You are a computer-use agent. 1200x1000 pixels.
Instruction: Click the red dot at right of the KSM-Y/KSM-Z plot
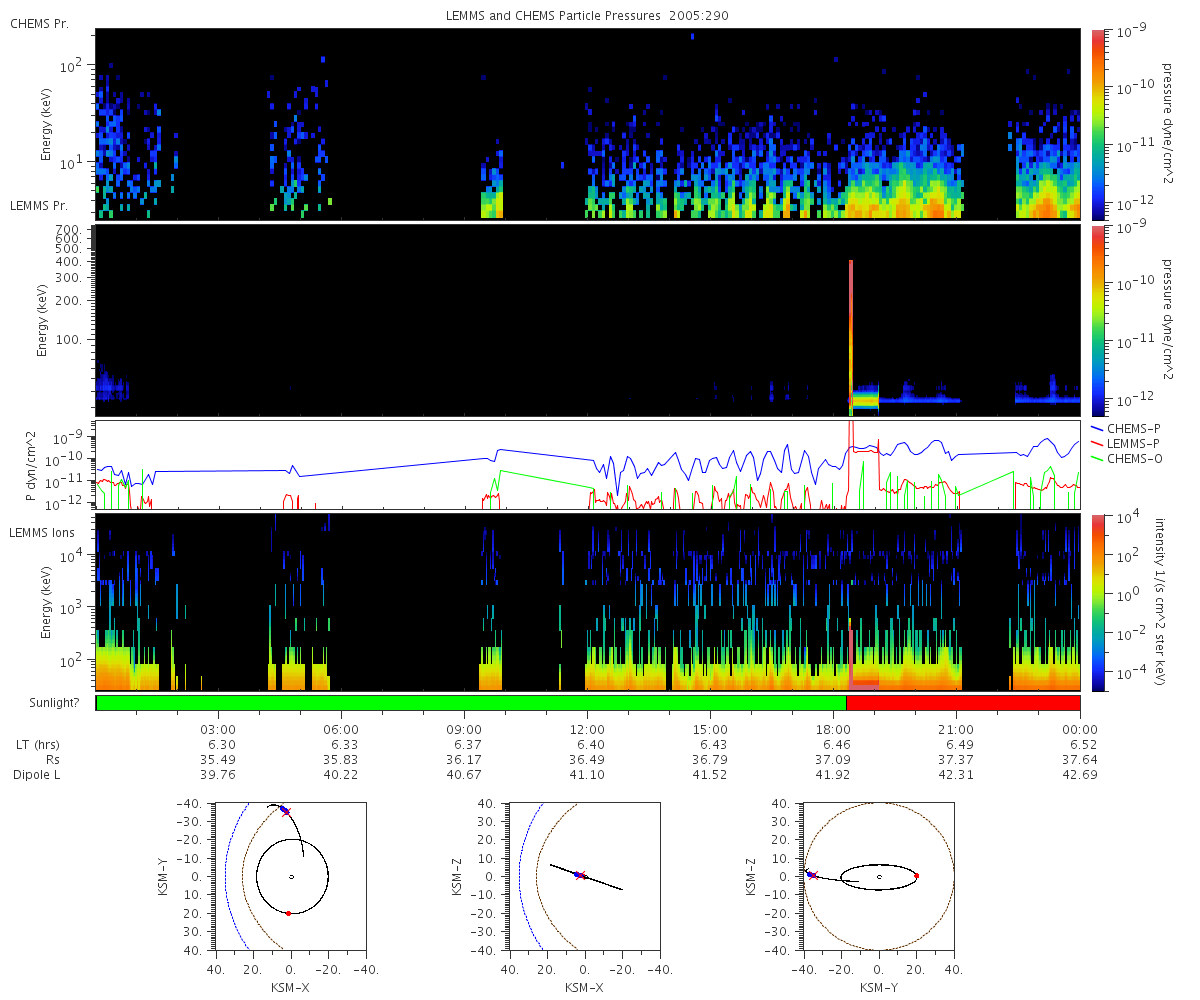[917, 876]
